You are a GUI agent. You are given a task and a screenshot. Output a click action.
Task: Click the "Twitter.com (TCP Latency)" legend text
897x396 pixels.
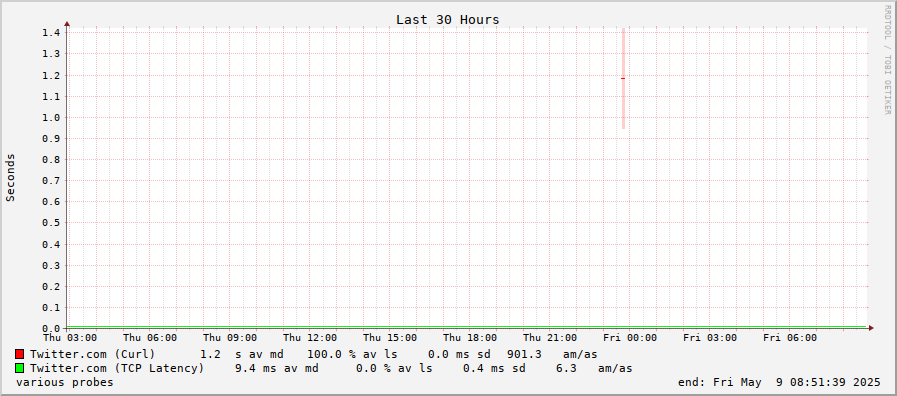click(x=117, y=368)
